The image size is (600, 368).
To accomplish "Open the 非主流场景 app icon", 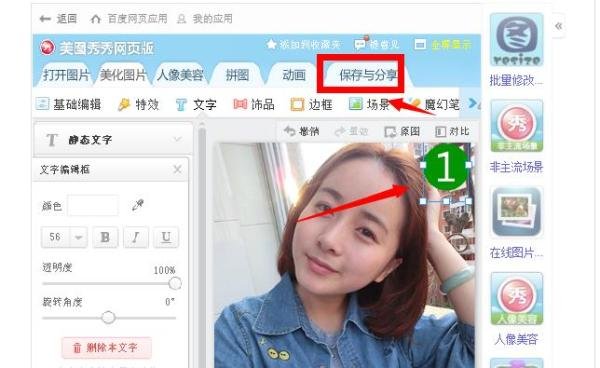I will pos(517,125).
